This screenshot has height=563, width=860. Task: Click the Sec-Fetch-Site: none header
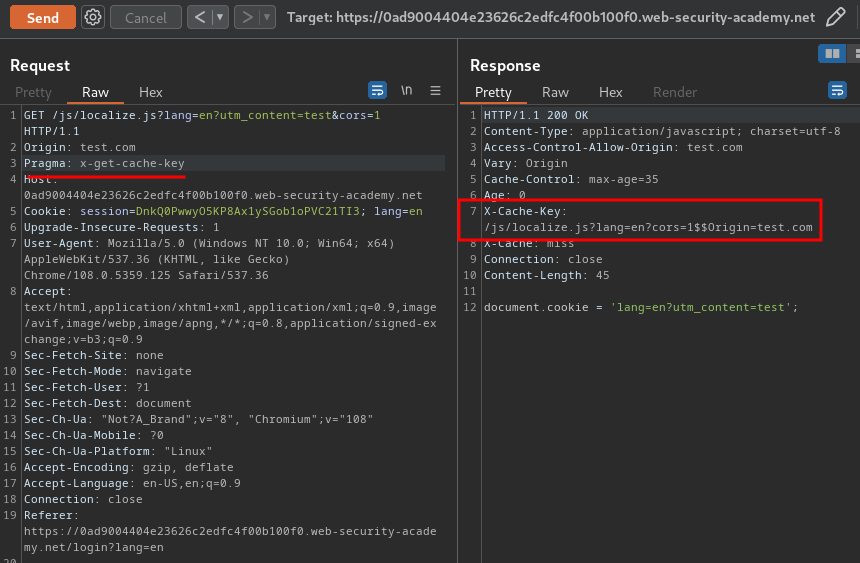93,356
